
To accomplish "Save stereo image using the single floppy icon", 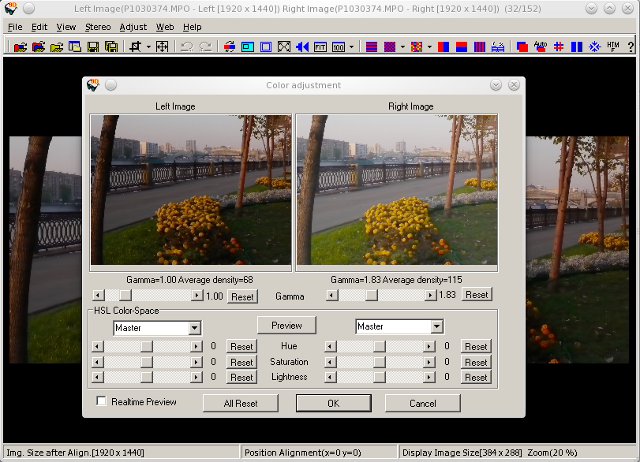I will [93, 47].
